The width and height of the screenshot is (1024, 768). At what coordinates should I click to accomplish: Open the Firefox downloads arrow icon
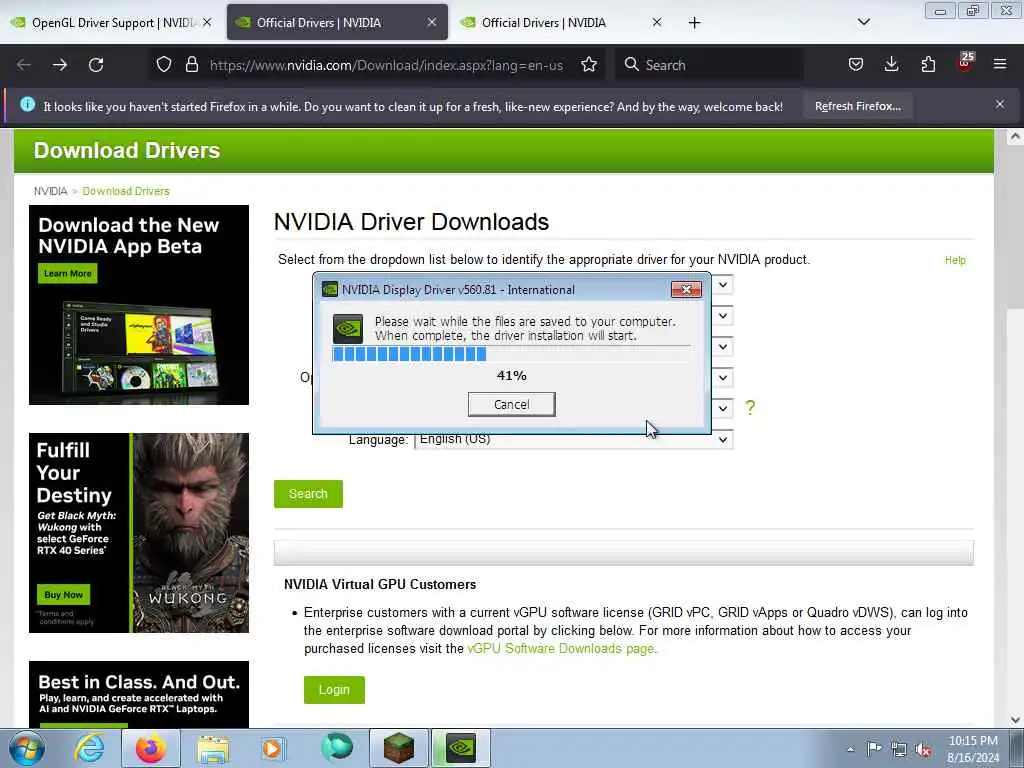(891, 65)
